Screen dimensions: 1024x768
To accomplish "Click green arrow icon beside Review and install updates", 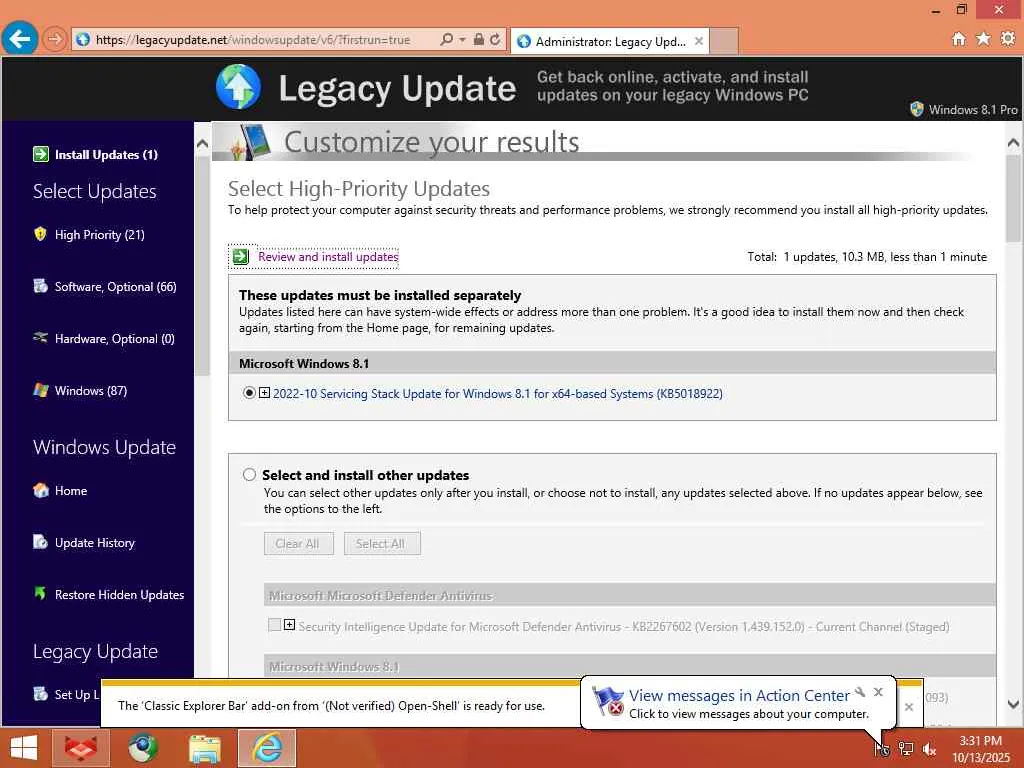I will tap(241, 256).
